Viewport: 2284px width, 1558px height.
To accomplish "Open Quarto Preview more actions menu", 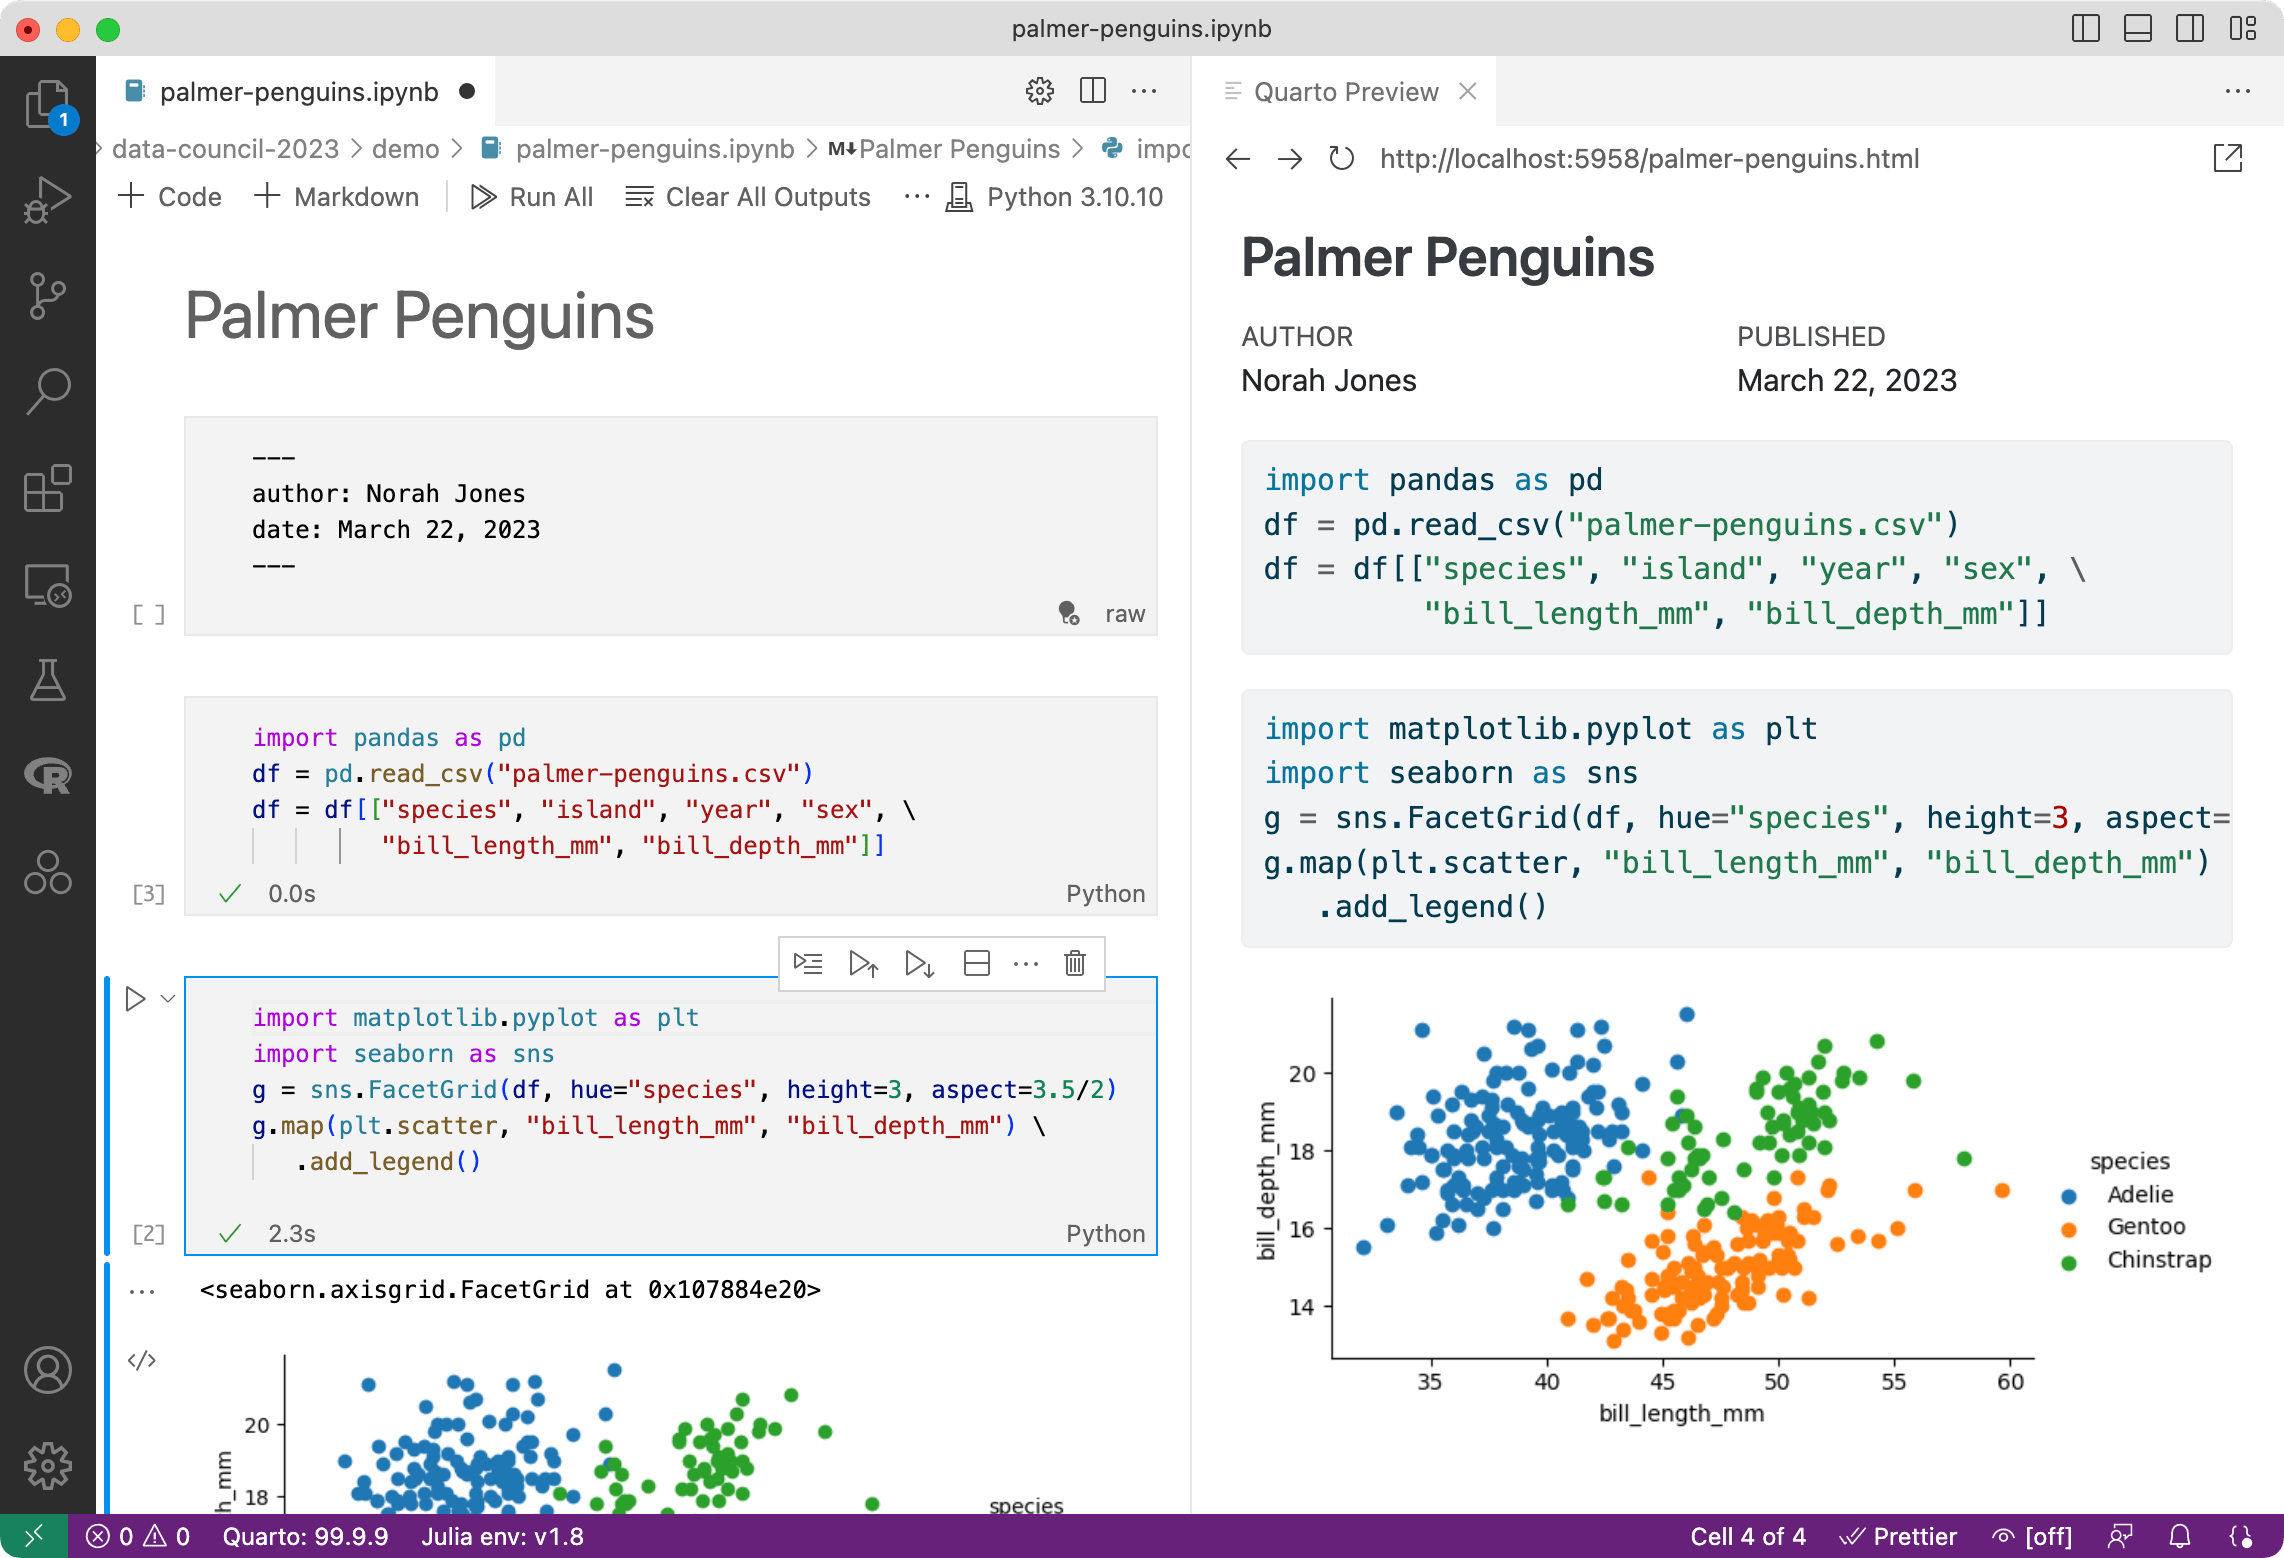I will 2237,91.
